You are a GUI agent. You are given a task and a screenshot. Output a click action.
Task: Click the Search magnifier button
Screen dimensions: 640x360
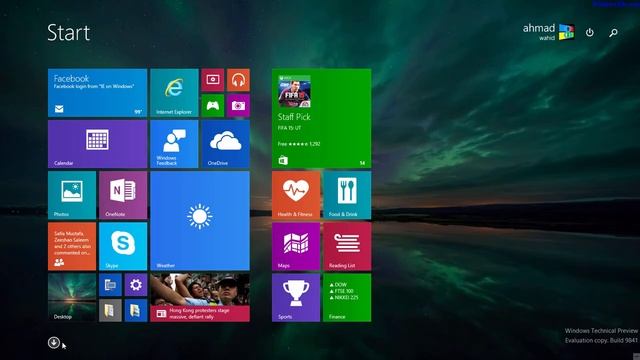coord(613,33)
